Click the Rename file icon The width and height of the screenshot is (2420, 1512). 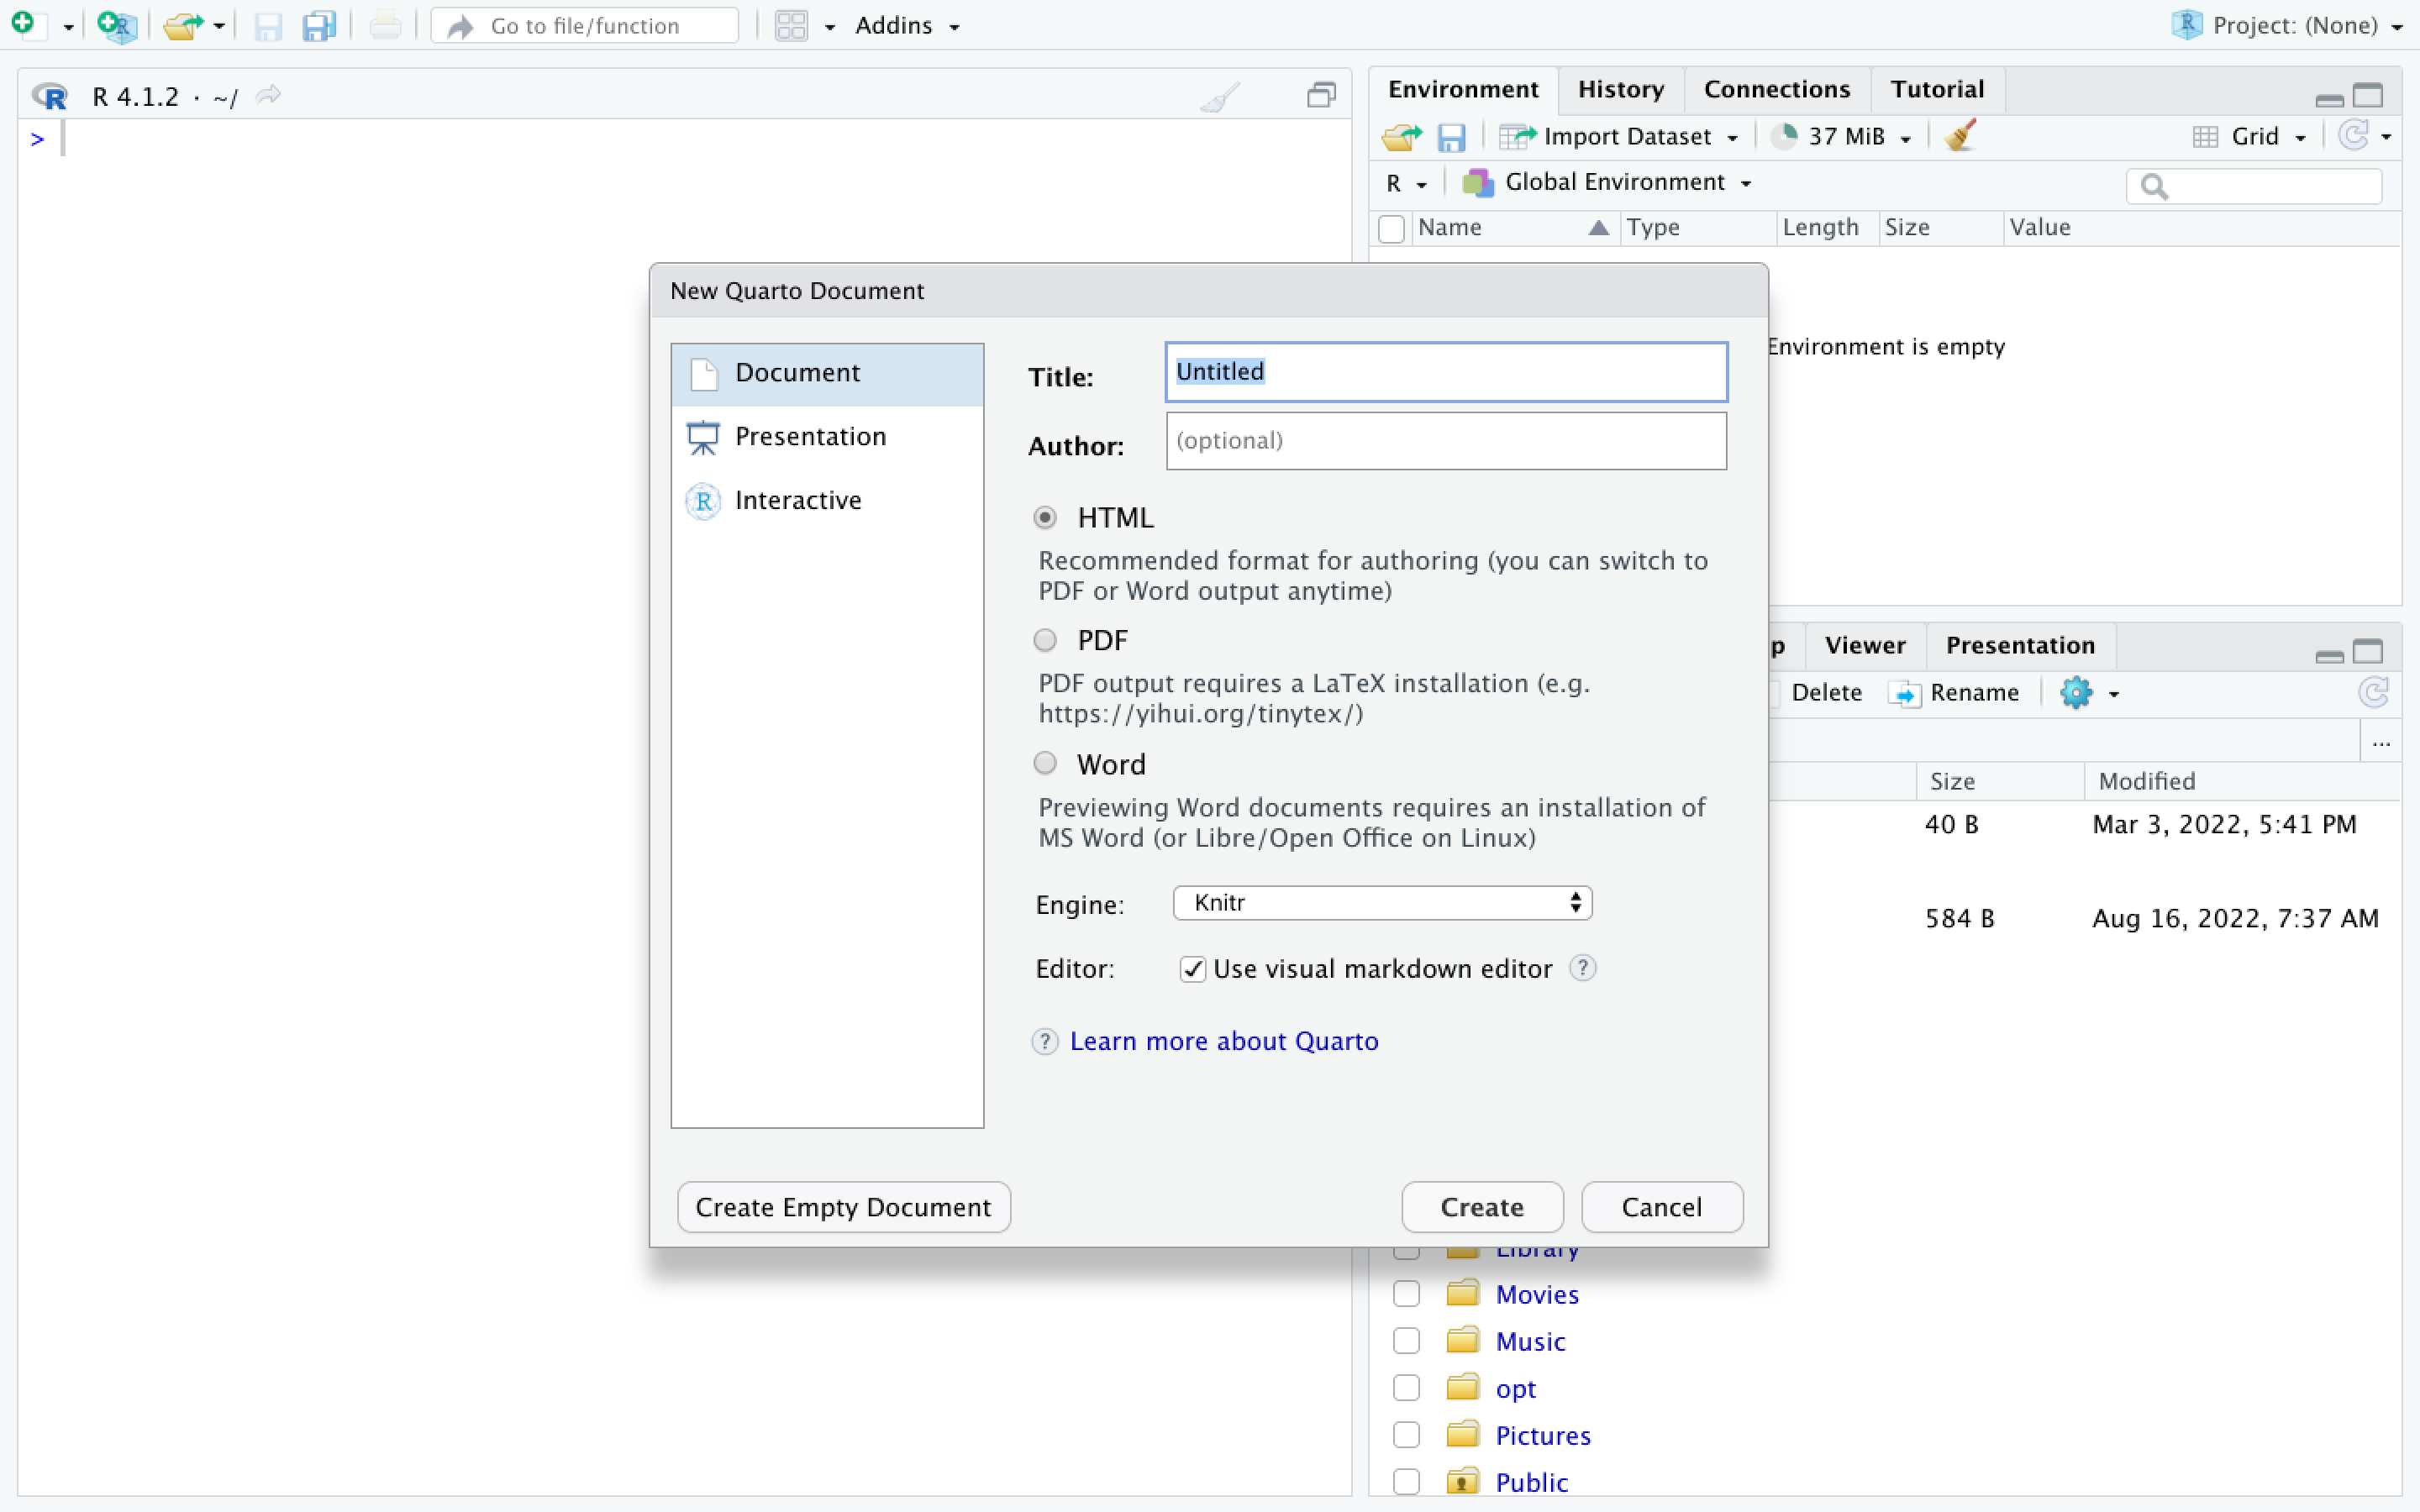point(1905,693)
